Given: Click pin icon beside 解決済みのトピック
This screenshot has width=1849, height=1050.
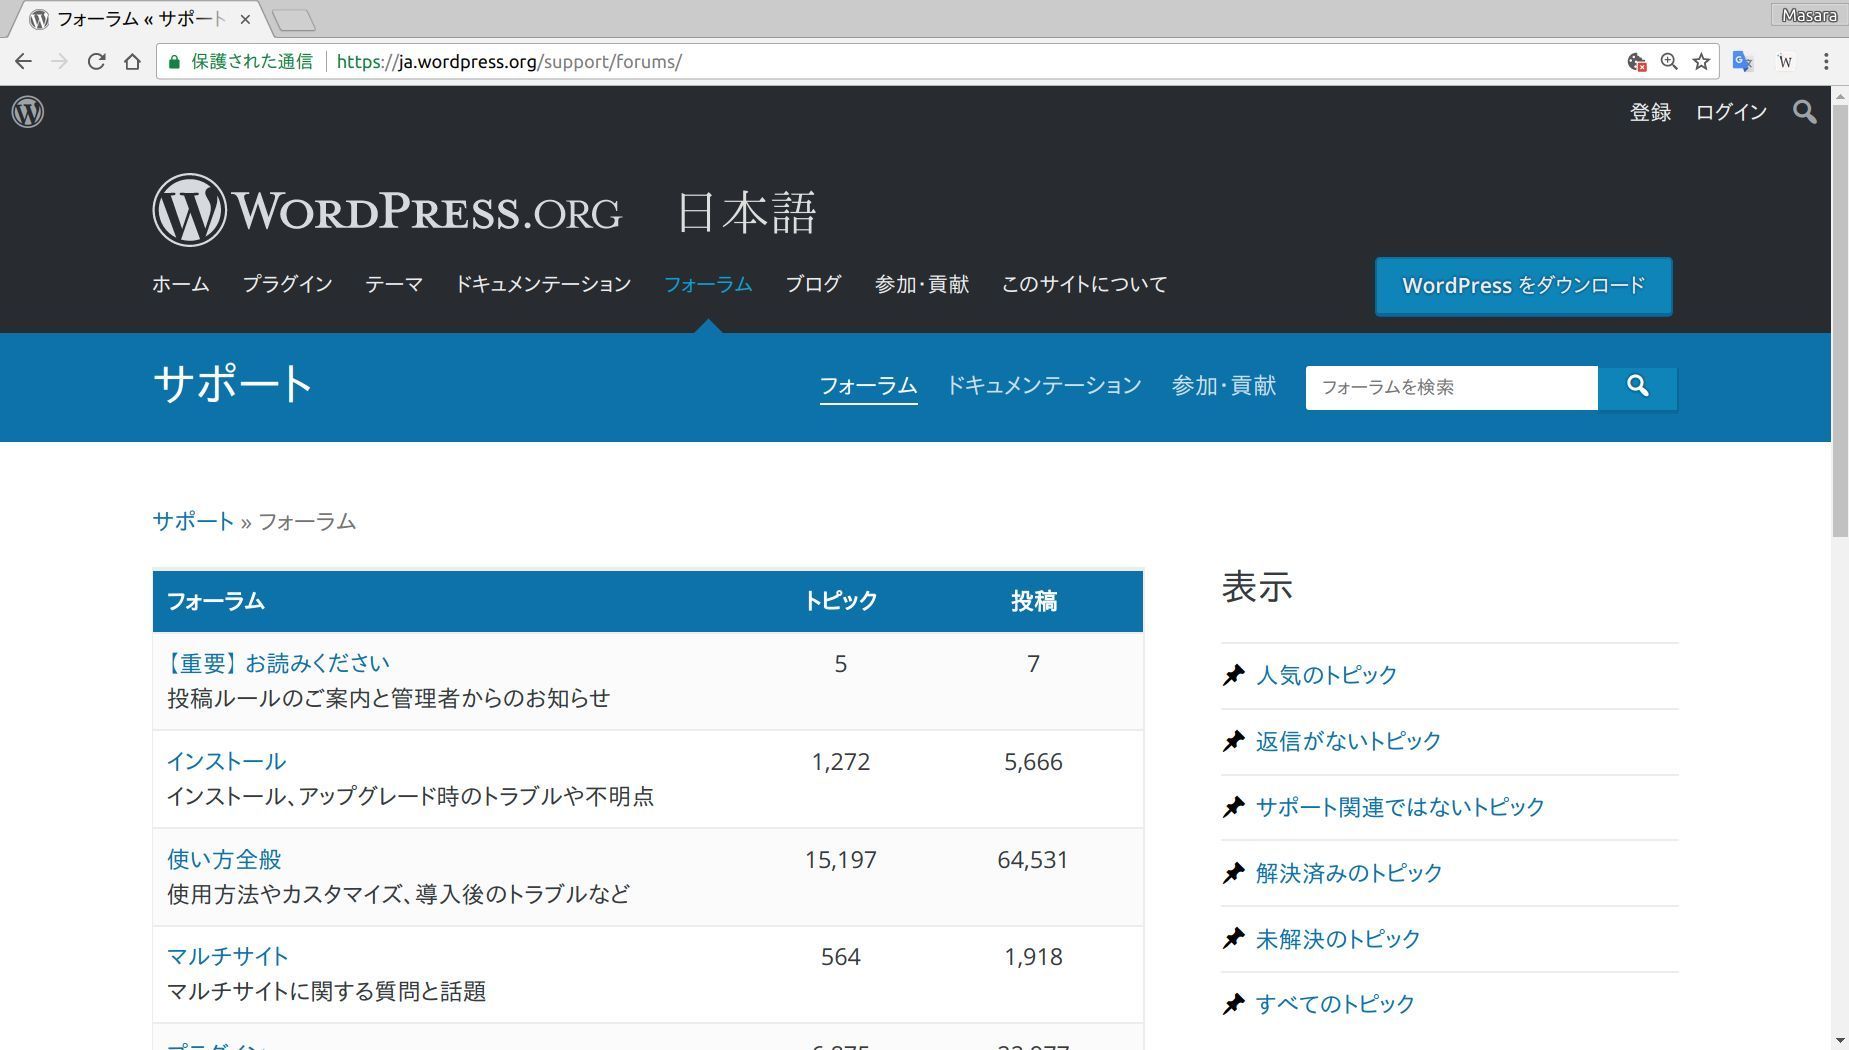Looking at the screenshot, I should pyautogui.click(x=1234, y=873).
